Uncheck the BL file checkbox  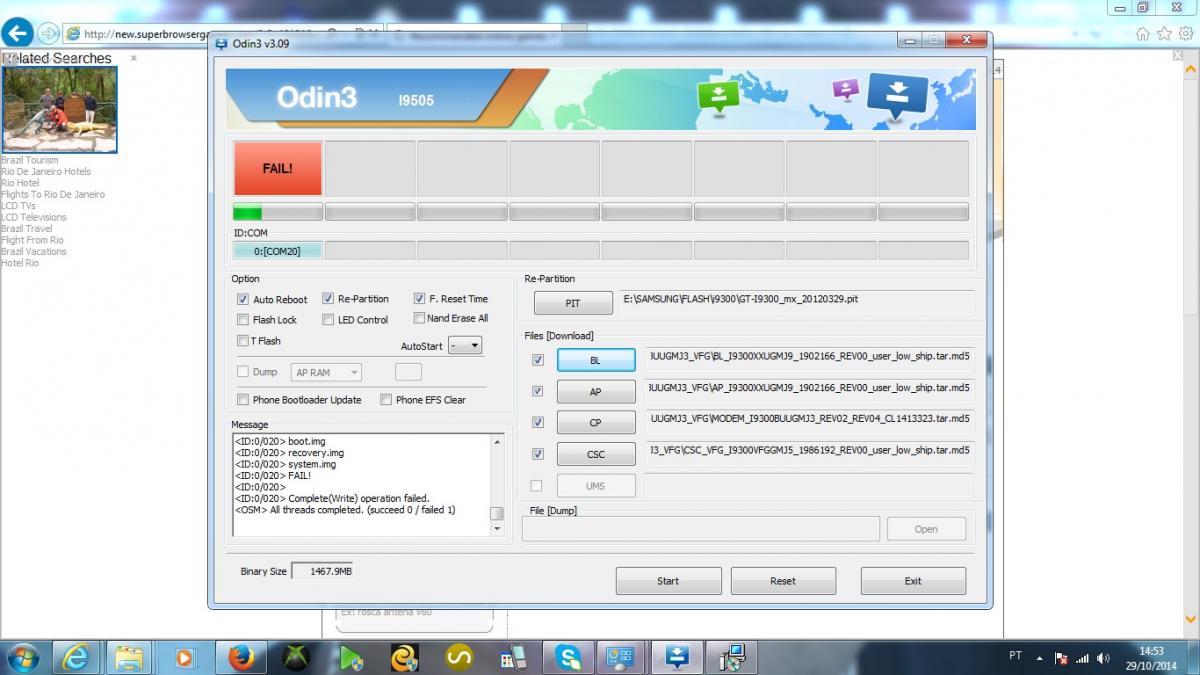pyautogui.click(x=538, y=359)
